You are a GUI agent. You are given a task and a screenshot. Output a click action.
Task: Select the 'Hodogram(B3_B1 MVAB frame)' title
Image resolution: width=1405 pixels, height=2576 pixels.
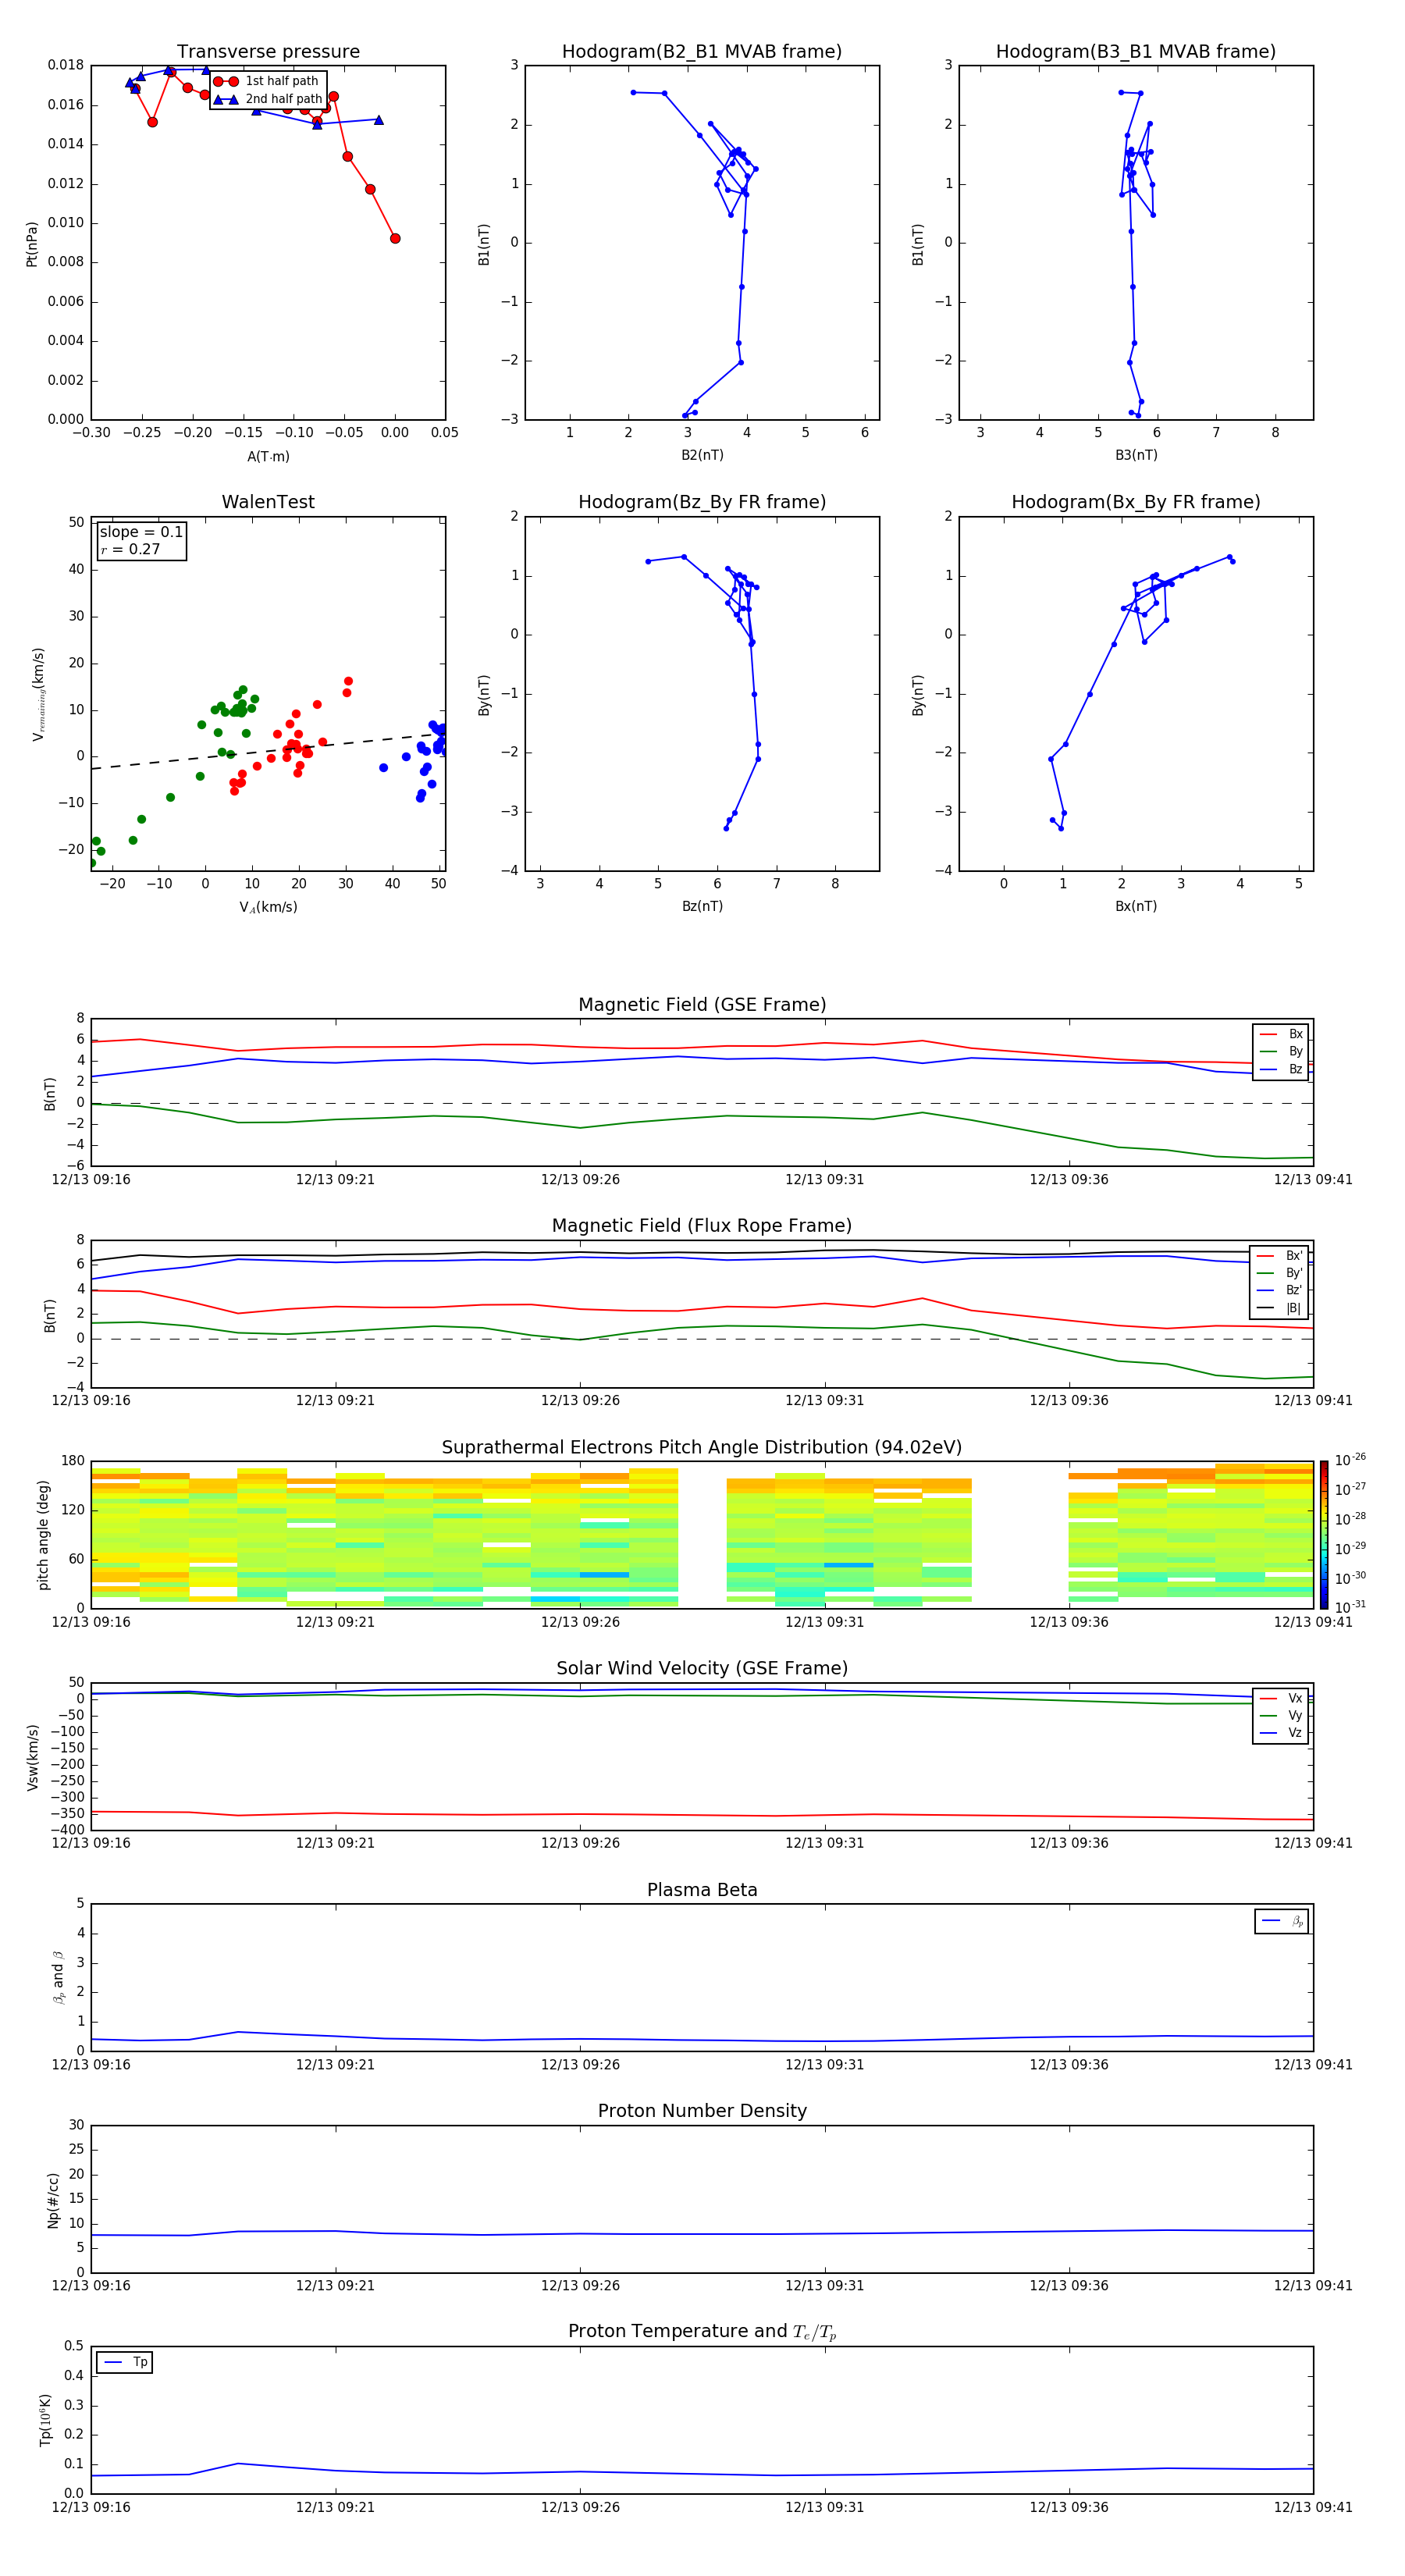click(x=1136, y=51)
